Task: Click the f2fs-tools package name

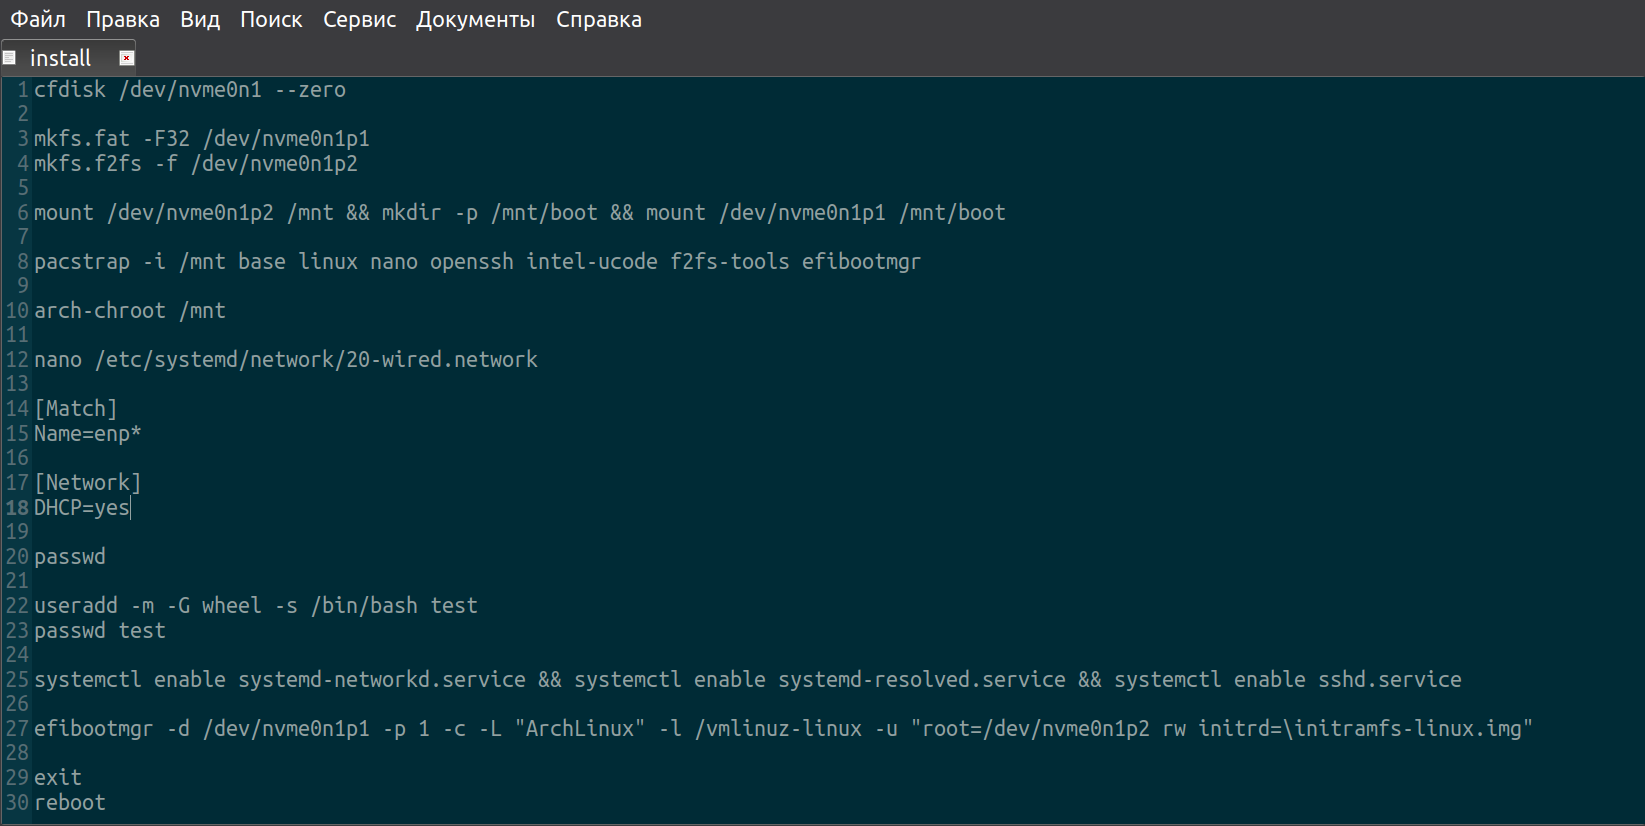Action: [x=730, y=262]
